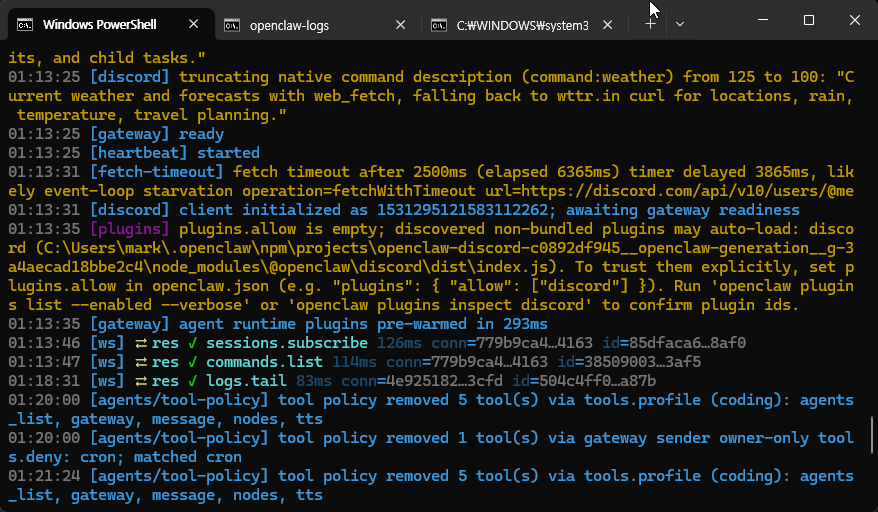
Task: Click the [plugins] tag in purple
Action: pyautogui.click(x=129, y=229)
